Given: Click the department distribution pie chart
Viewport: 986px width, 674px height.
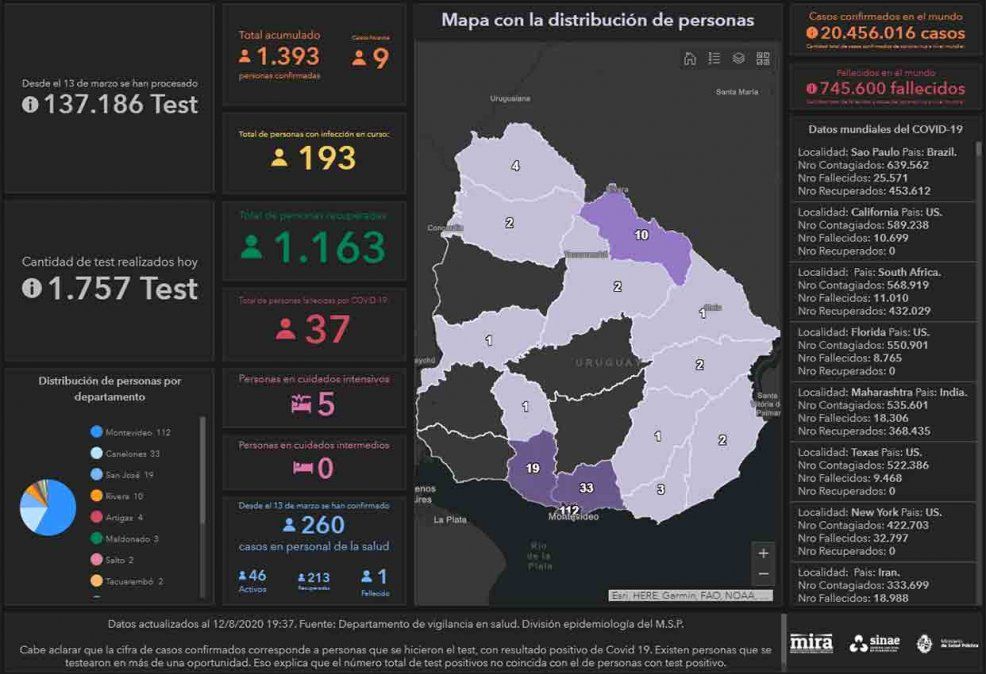Looking at the screenshot, I should click(x=48, y=507).
